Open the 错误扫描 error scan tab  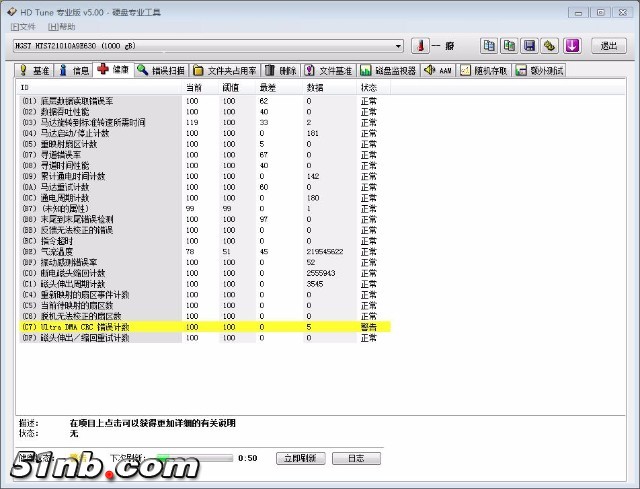(161, 71)
